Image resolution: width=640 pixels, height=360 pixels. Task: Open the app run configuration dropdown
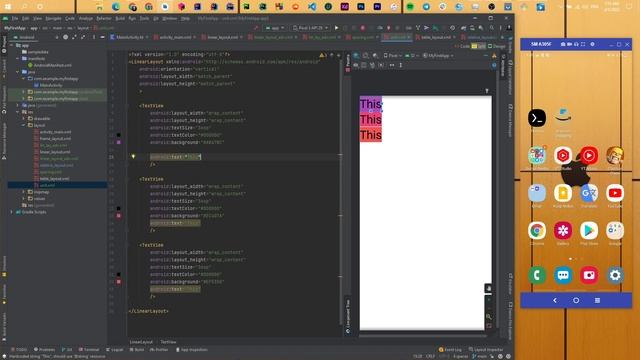click(275, 28)
